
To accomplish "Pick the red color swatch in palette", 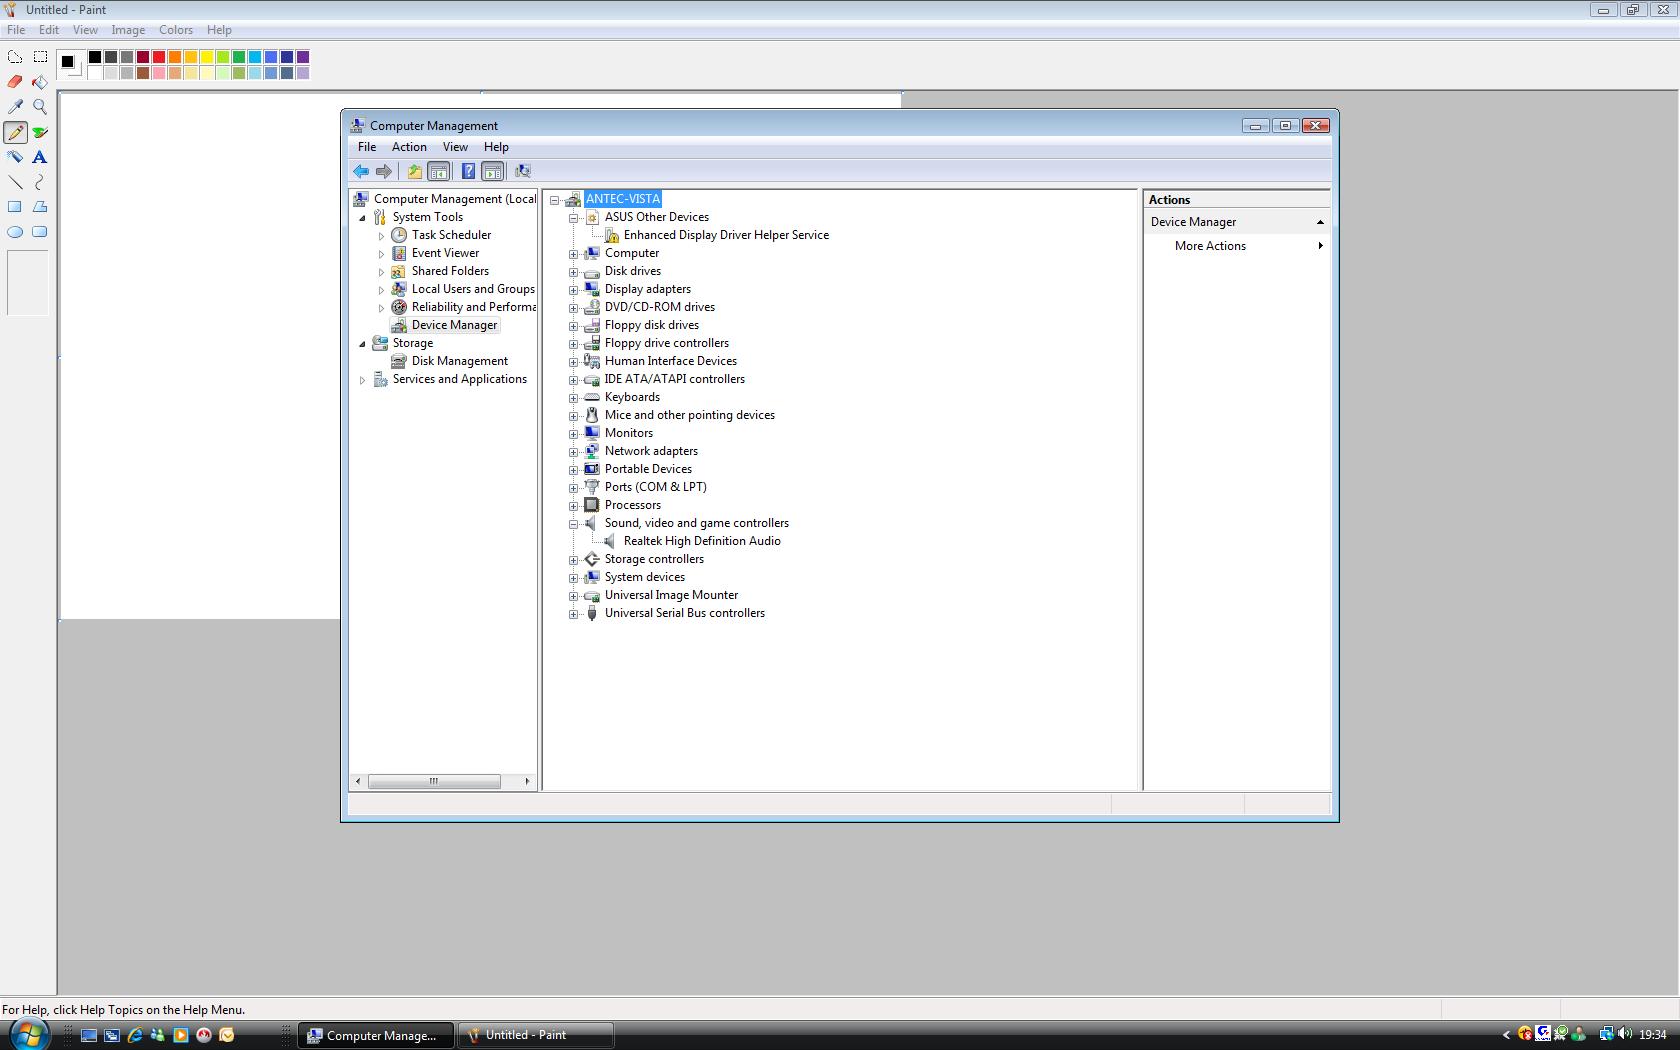I will pos(159,57).
